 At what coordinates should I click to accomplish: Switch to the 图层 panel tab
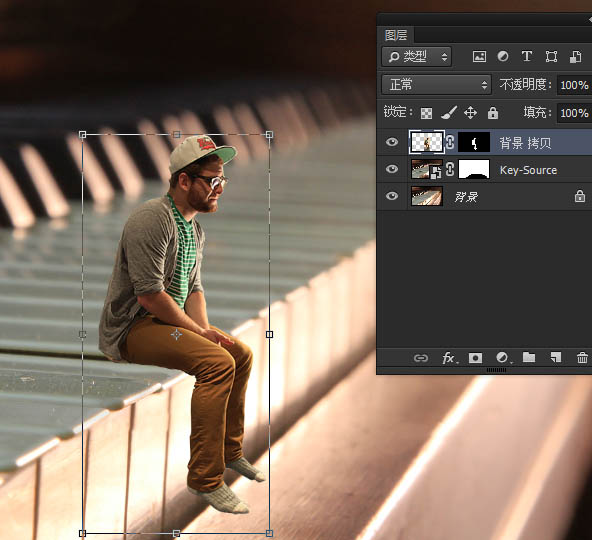(396, 35)
